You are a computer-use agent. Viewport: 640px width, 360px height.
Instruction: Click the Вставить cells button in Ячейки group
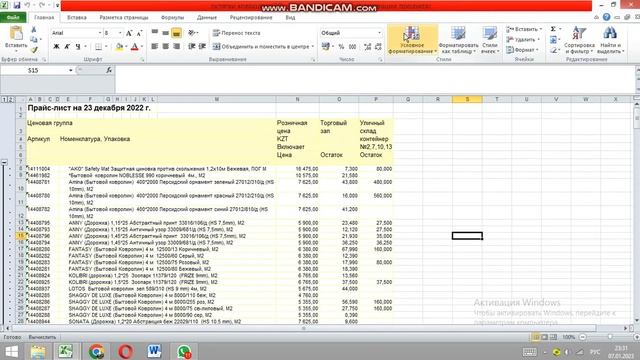pyautogui.click(x=524, y=29)
